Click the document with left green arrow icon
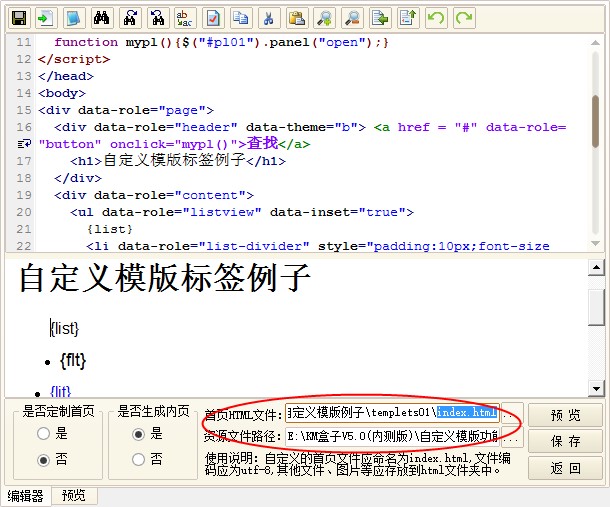 coord(380,18)
